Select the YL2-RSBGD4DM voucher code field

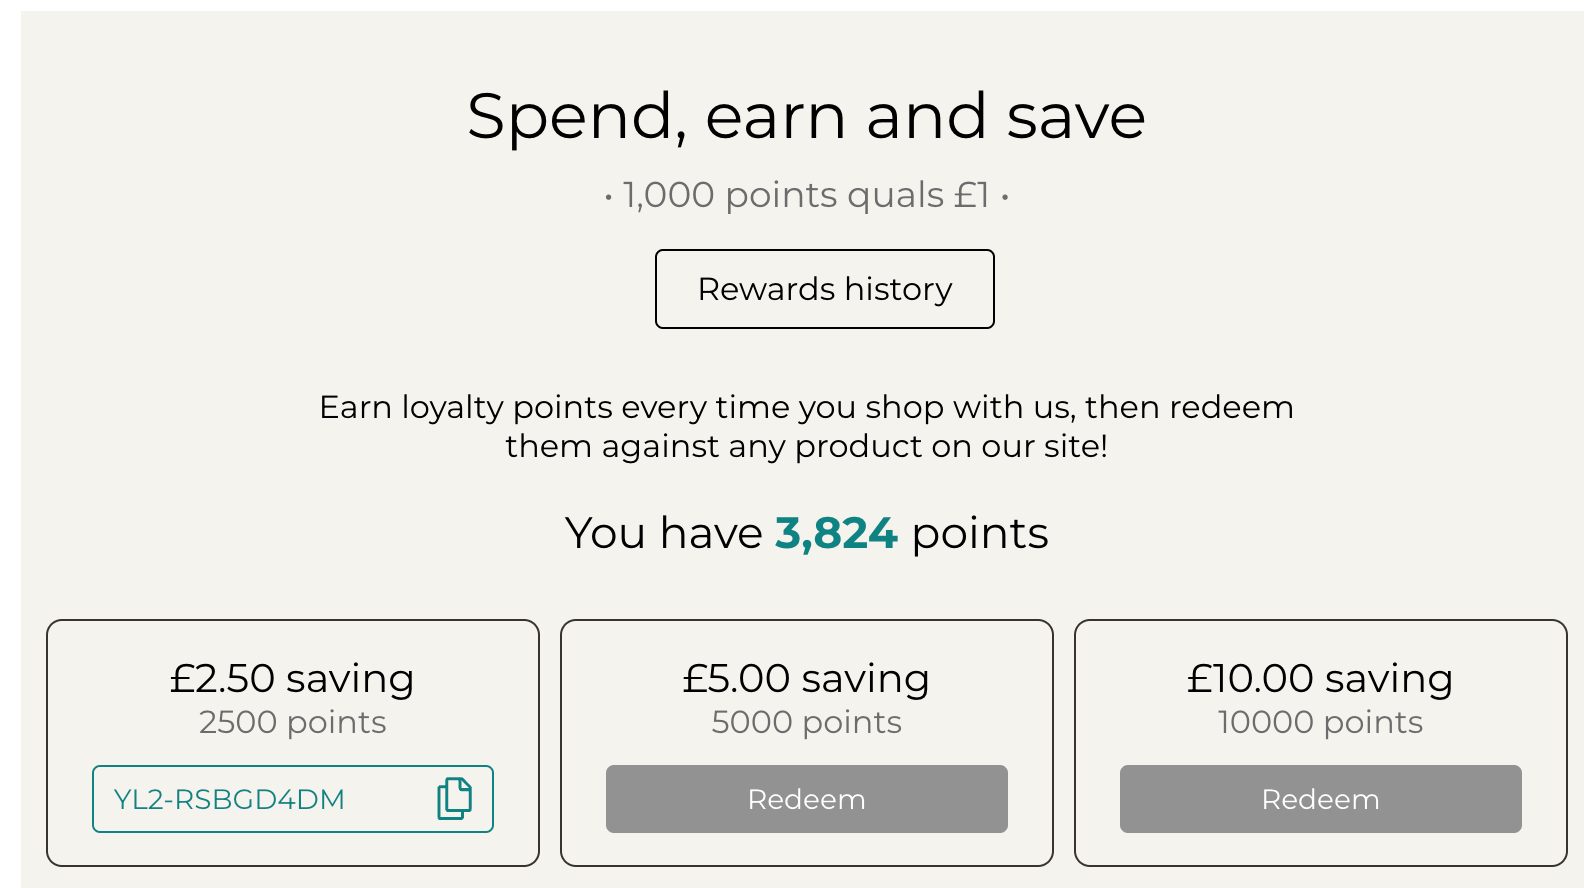[x=293, y=799]
